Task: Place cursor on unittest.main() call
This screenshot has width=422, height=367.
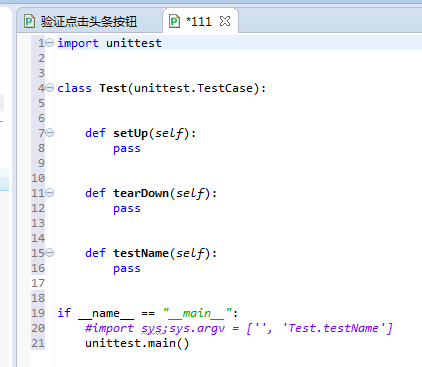Action: pos(137,343)
